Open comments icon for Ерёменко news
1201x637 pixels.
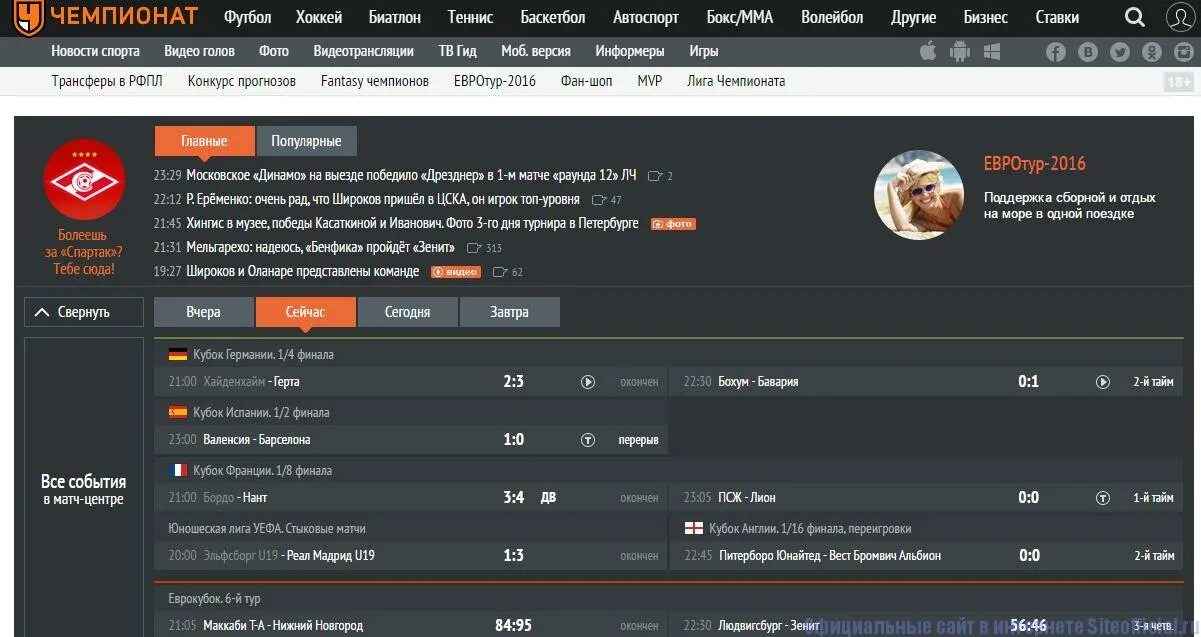tap(599, 200)
